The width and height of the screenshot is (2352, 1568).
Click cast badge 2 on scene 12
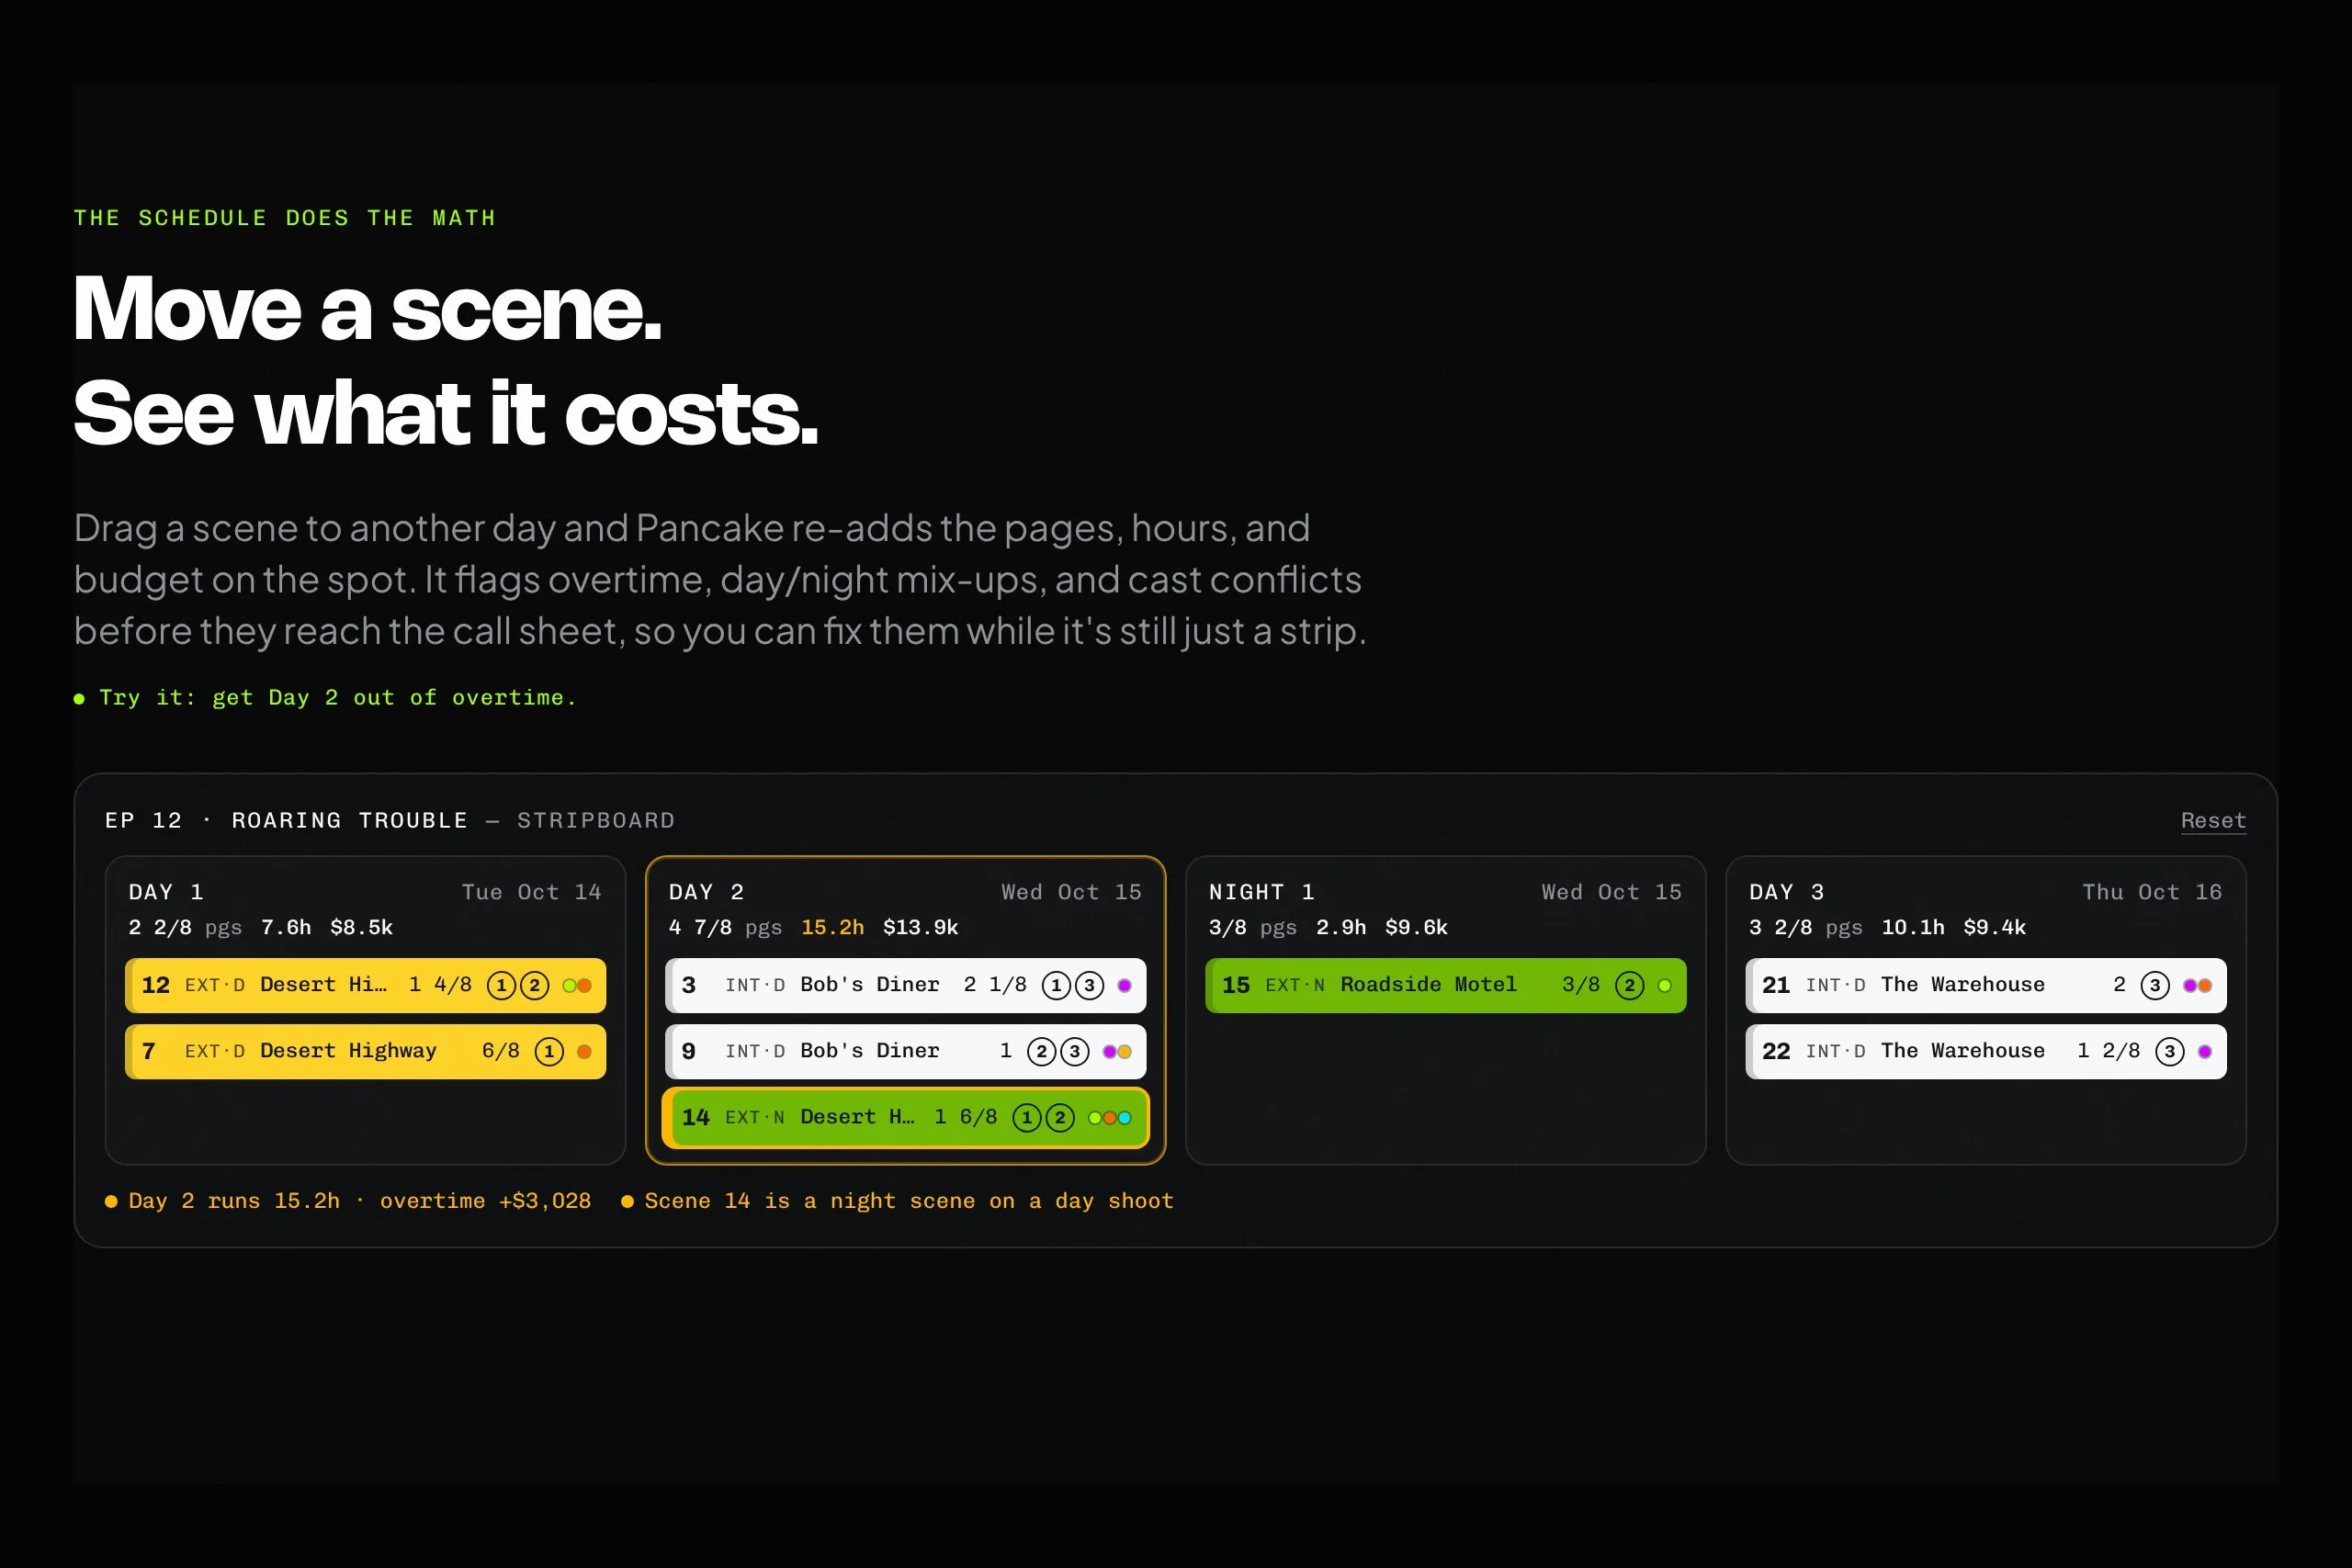click(x=534, y=986)
